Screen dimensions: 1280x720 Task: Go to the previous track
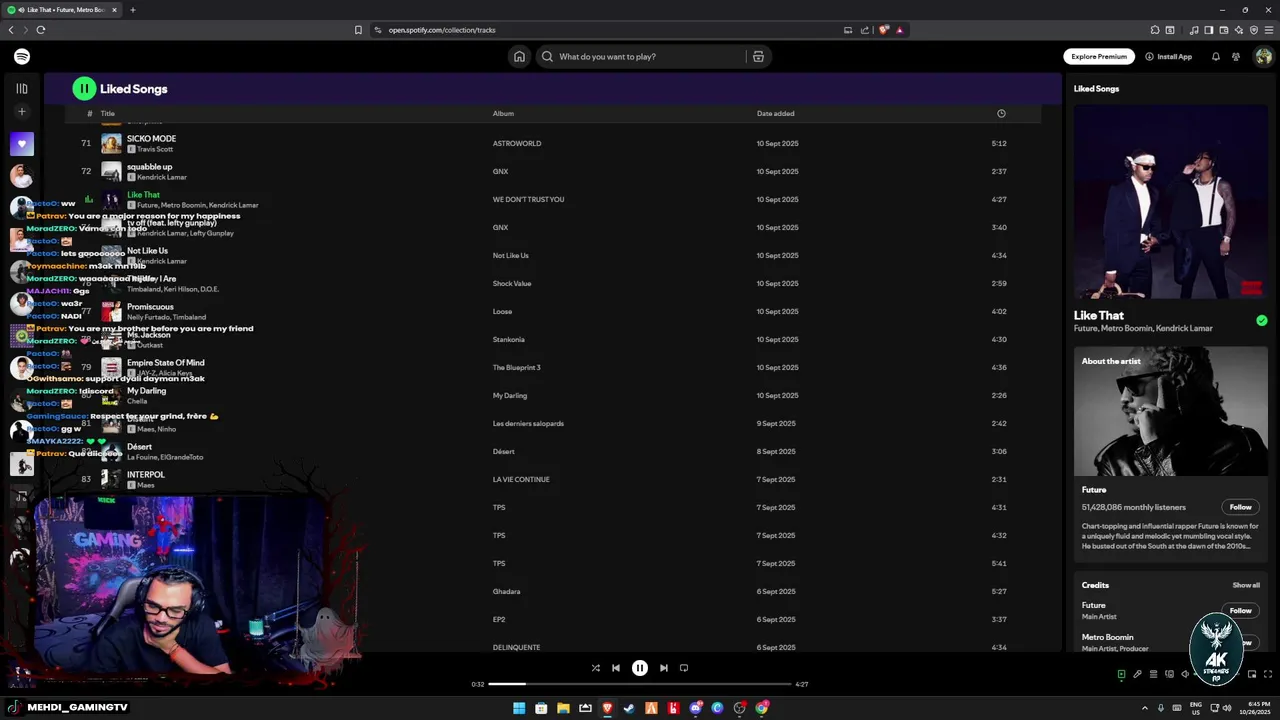click(x=616, y=668)
